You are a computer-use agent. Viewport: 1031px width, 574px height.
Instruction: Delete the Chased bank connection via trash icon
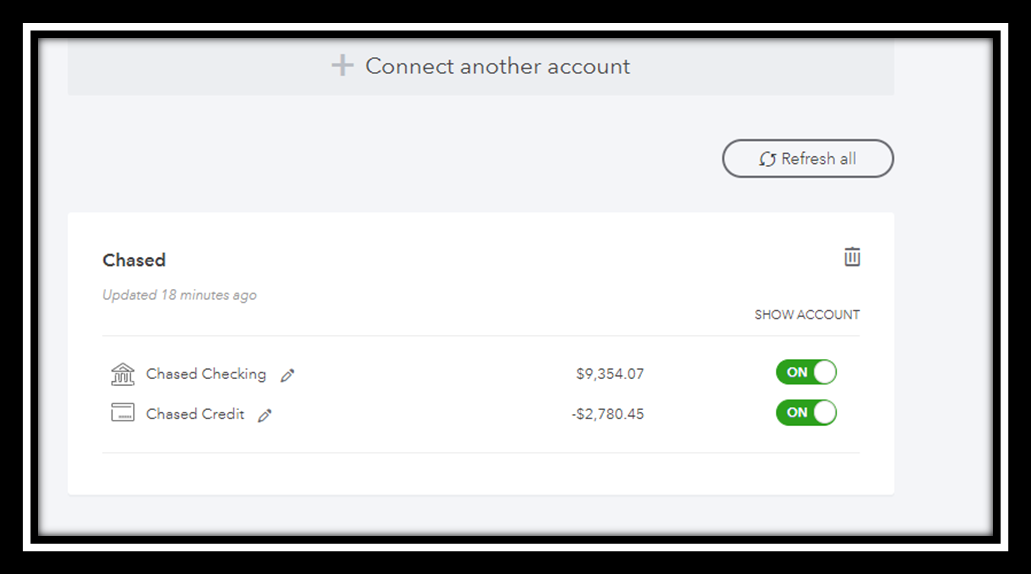pyautogui.click(x=852, y=257)
